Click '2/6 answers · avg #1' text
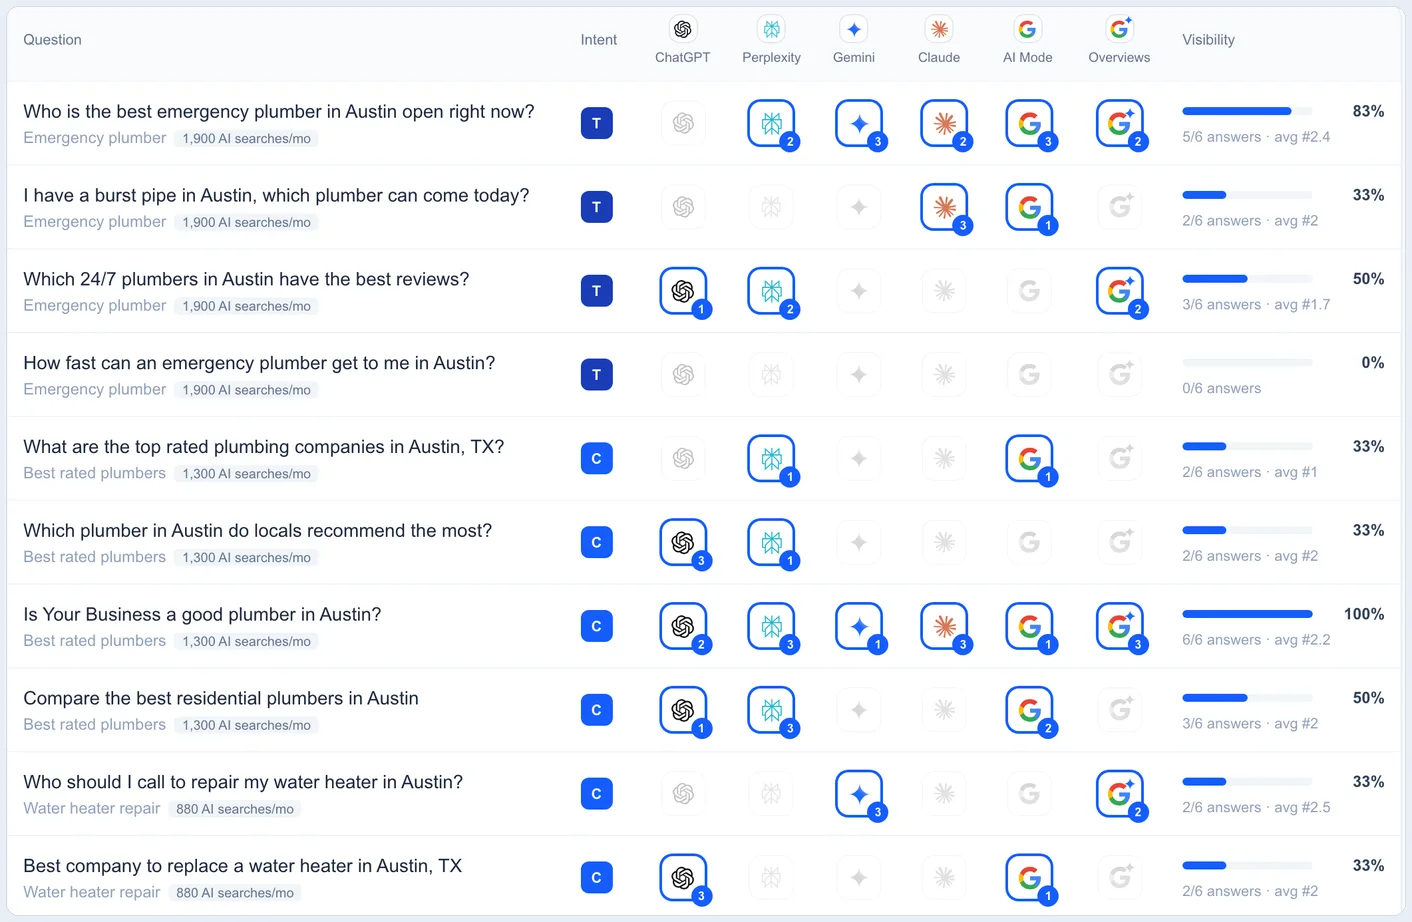This screenshot has height=922, width=1412. [1249, 472]
